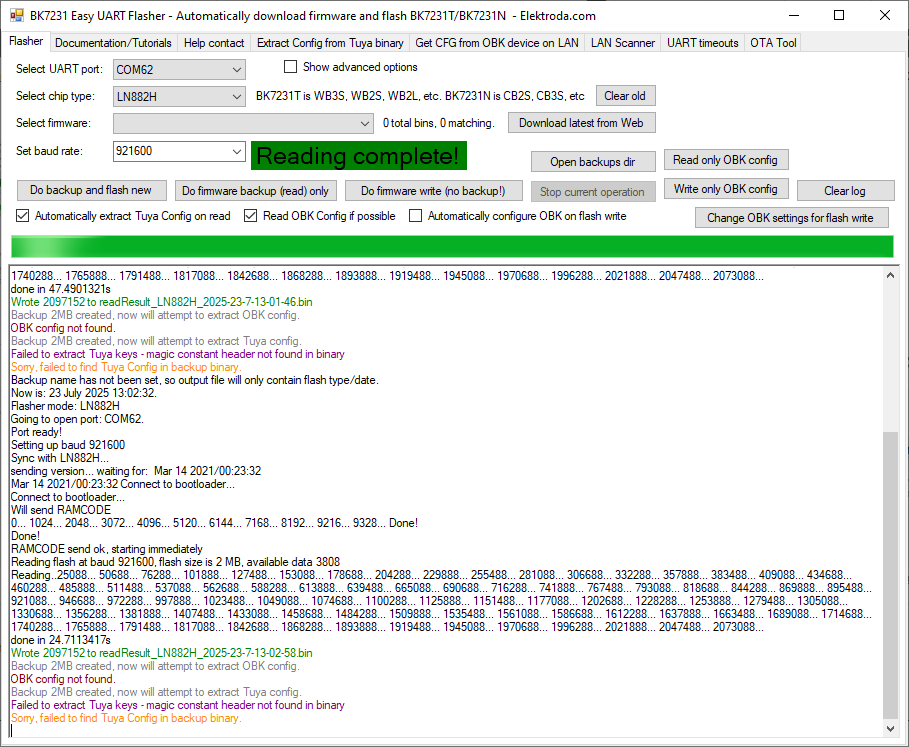Viewport: 909px width, 747px height.
Task: Open the Help contact tab
Action: 214,43
